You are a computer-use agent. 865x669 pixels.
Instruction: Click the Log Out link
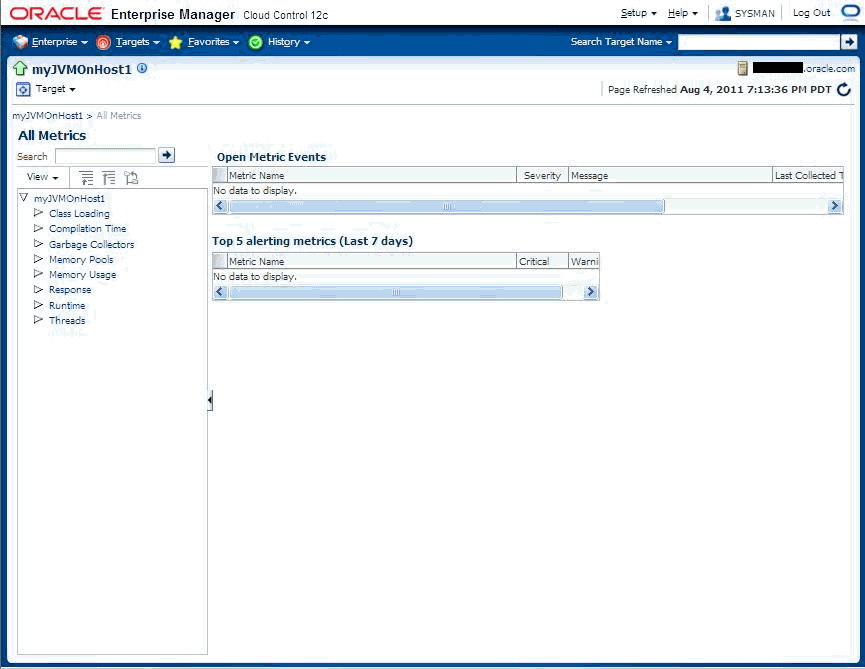coord(811,13)
